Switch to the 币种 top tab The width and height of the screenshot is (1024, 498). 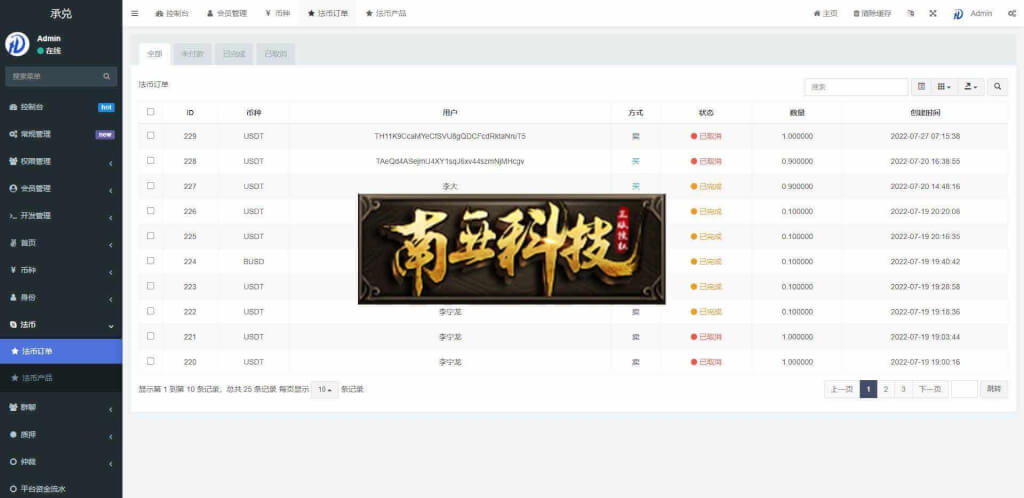[278, 13]
